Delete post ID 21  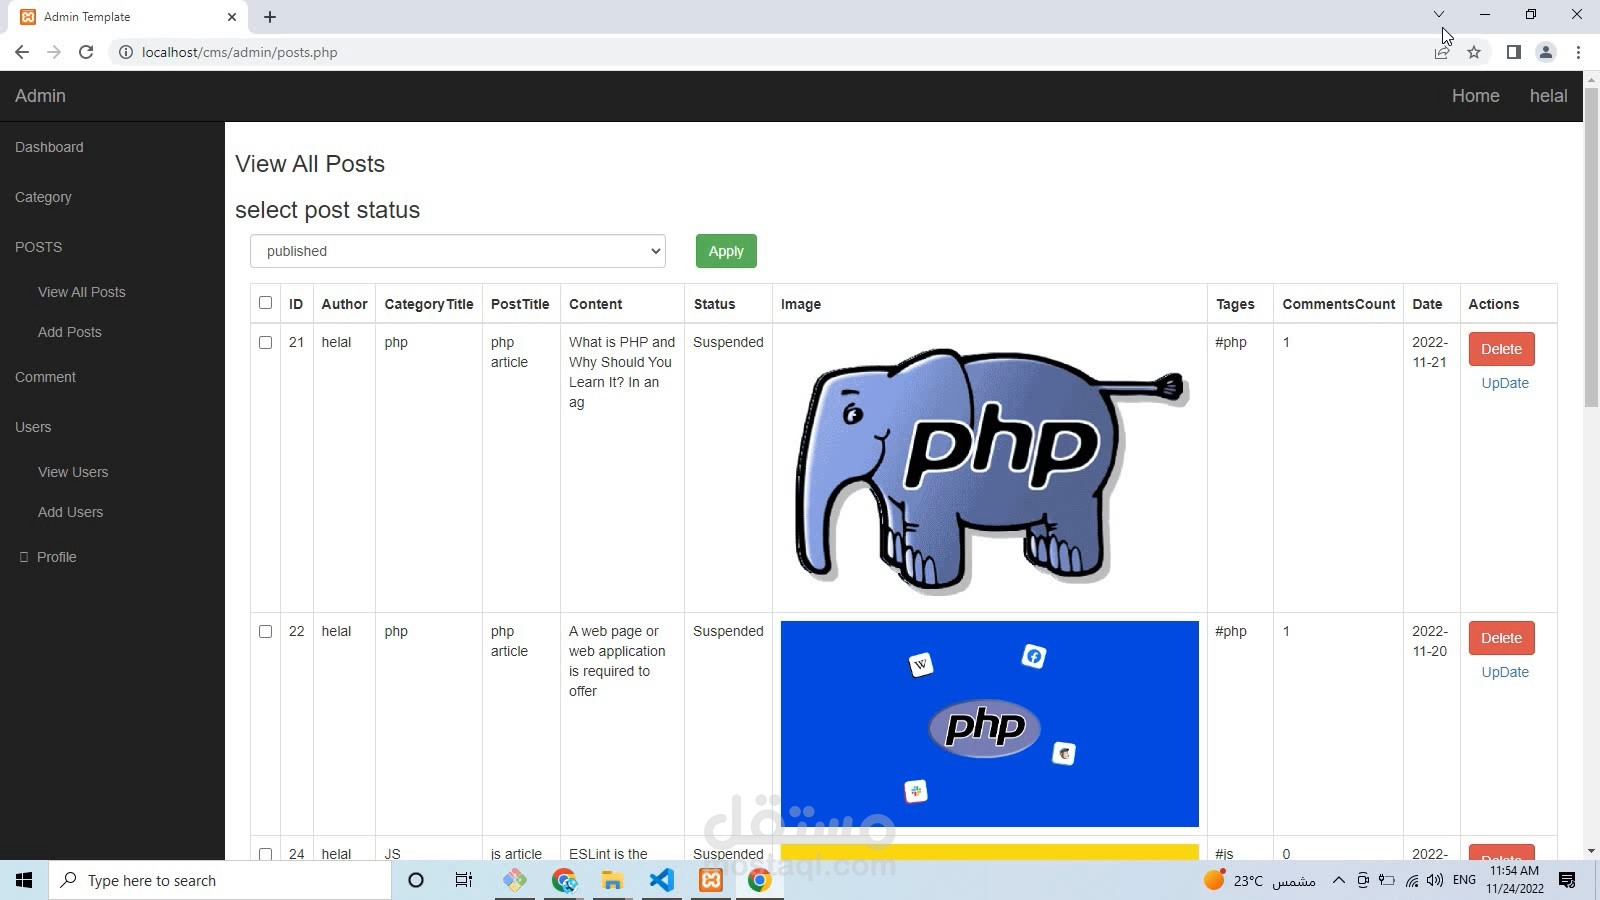[1501, 349]
